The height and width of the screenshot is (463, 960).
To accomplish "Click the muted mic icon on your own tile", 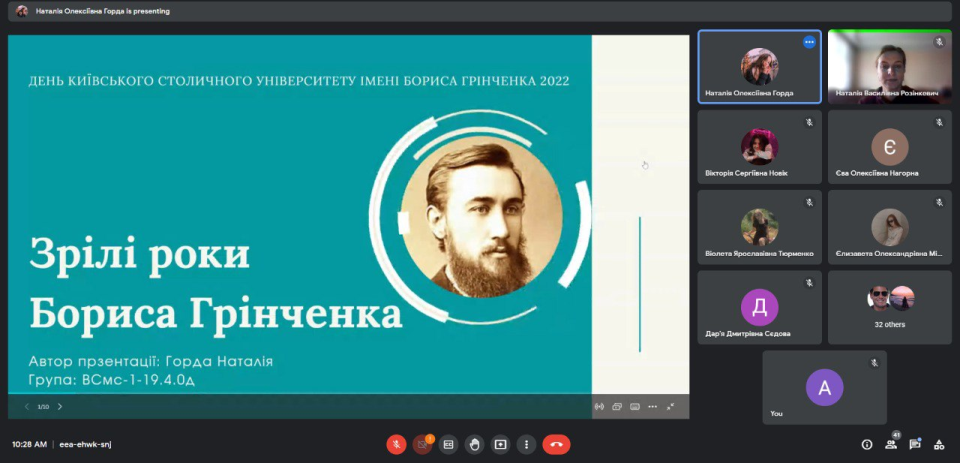I will [x=874, y=363].
